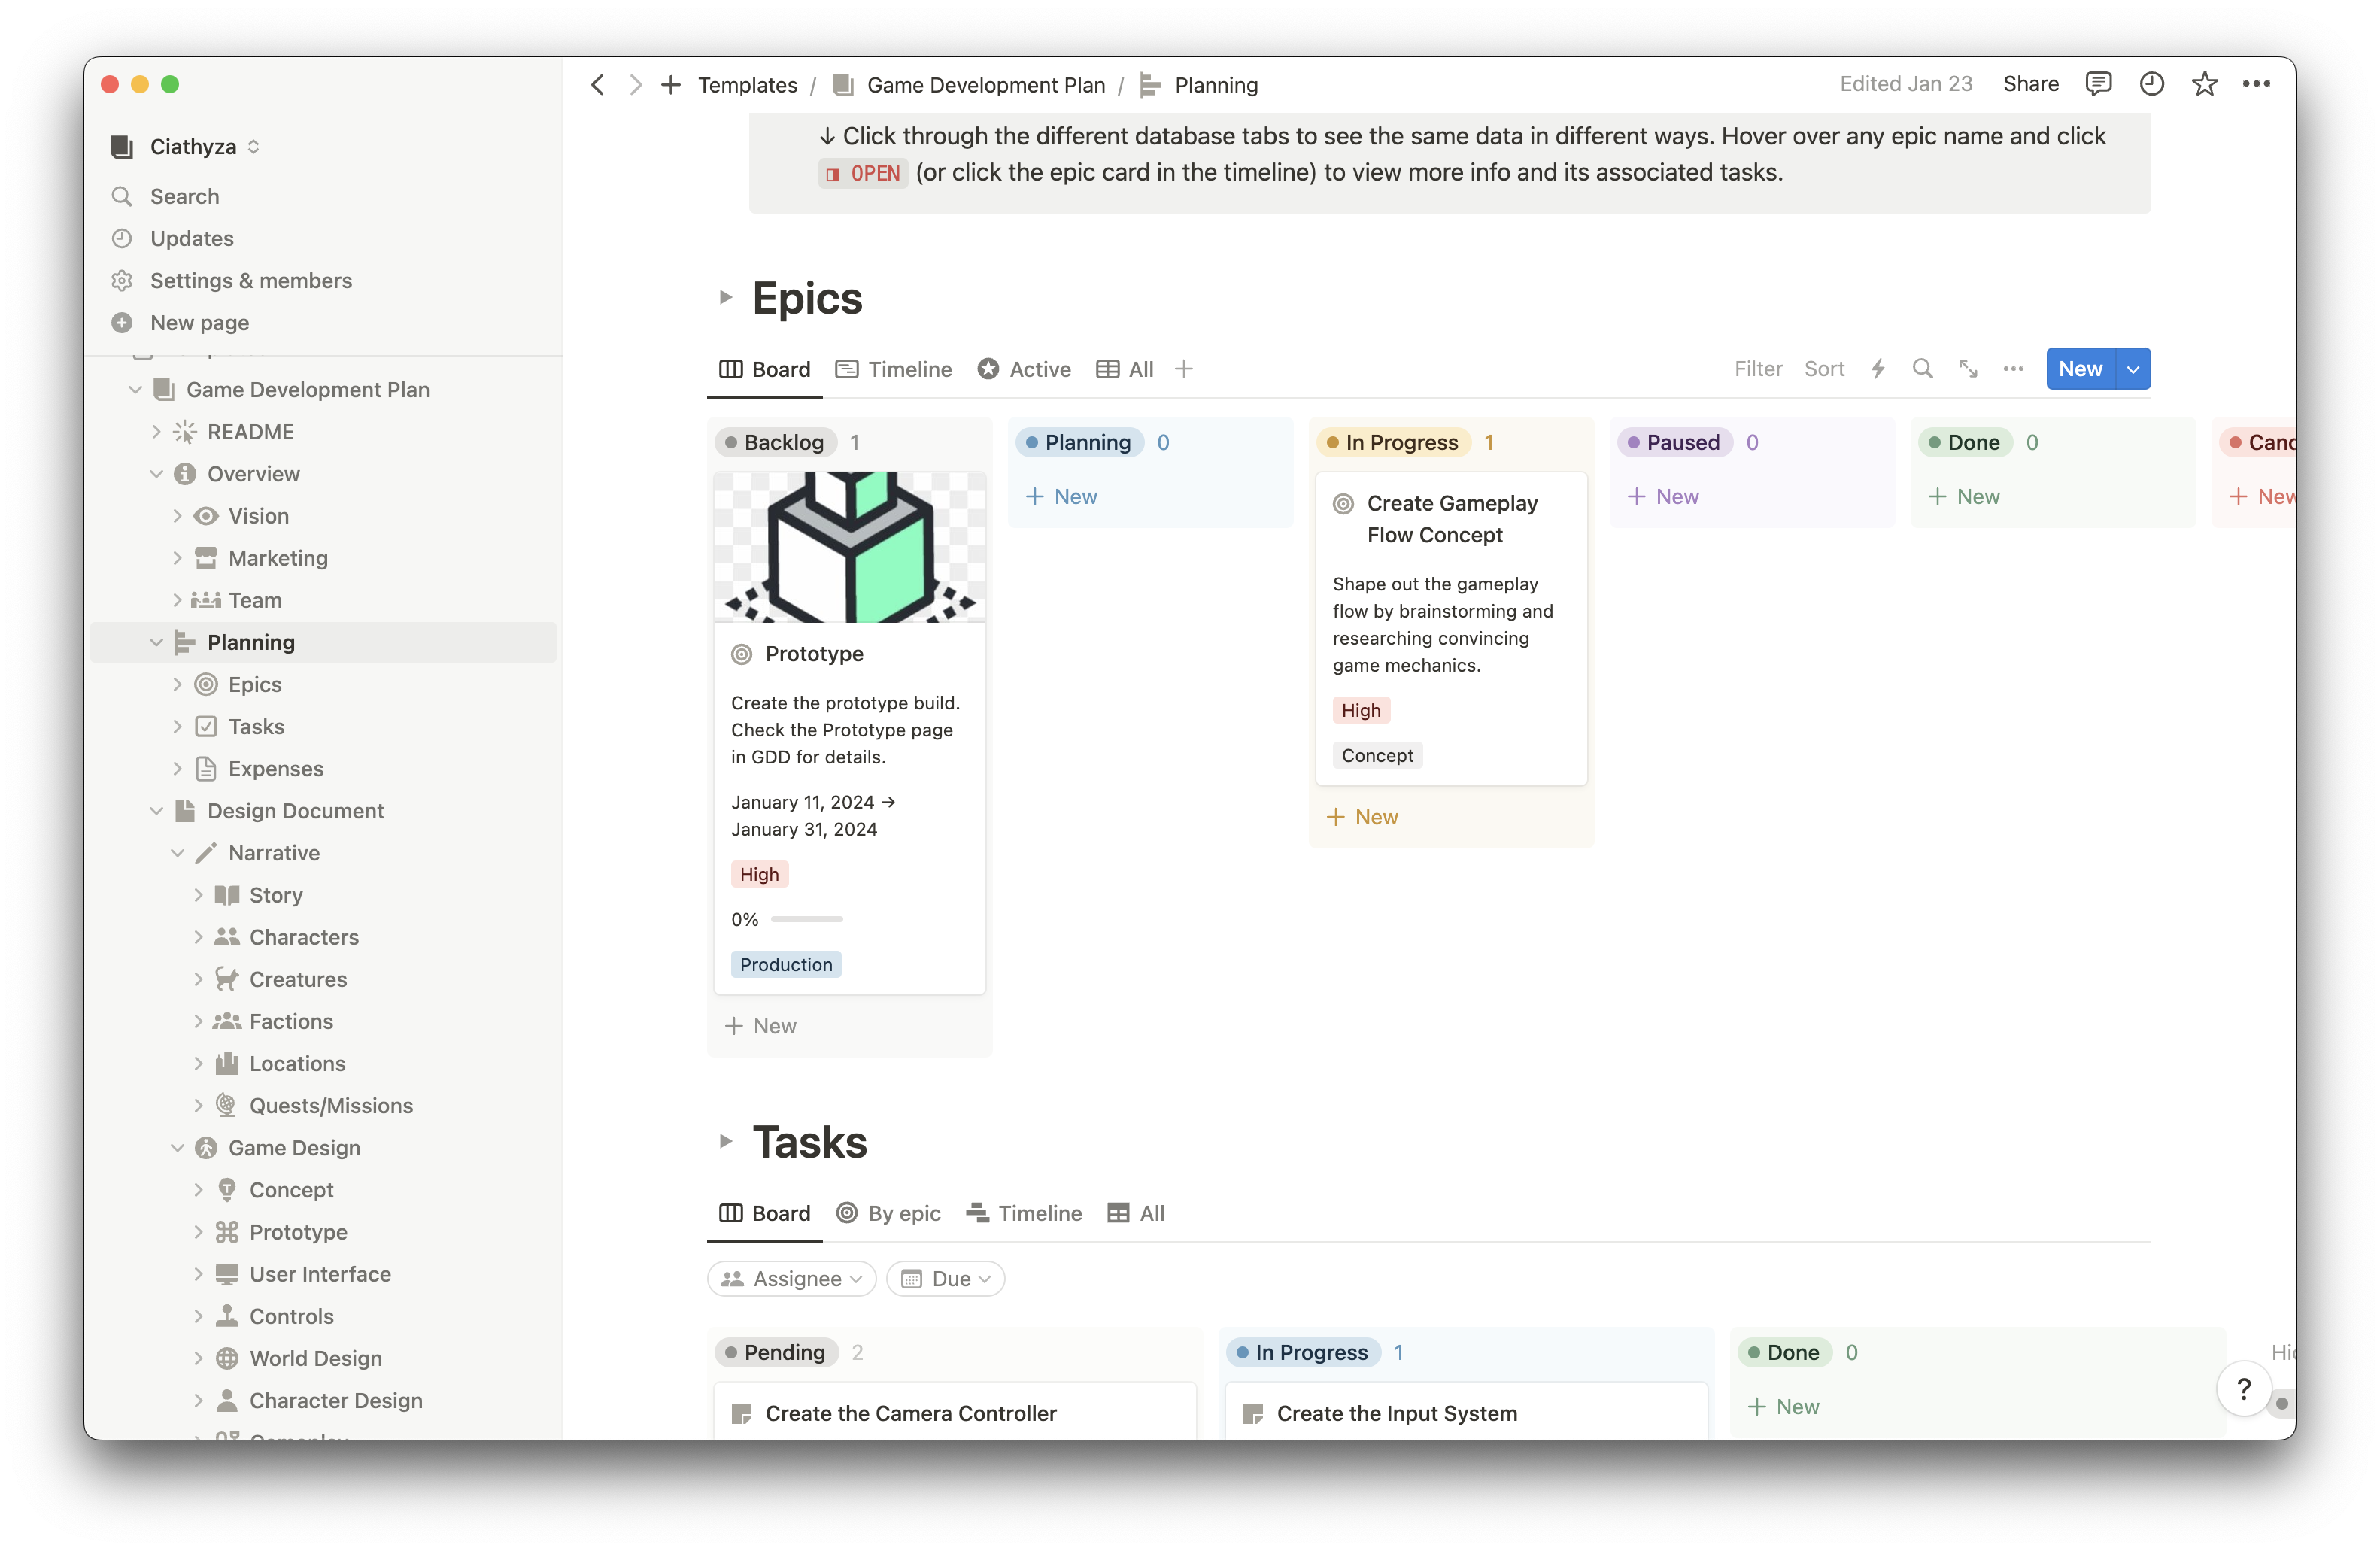The height and width of the screenshot is (1551, 2380).
Task: Open the Assignee filter dropdown
Action: point(791,1278)
